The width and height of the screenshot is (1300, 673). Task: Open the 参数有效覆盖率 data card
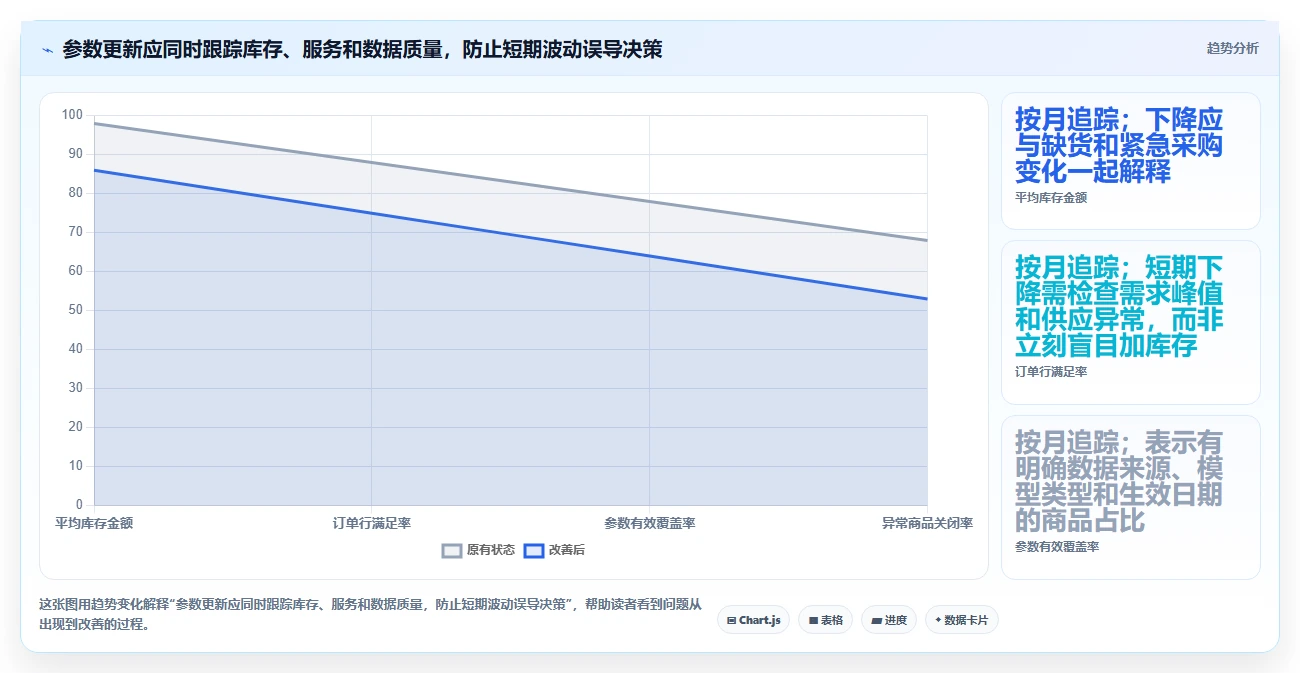click(1131, 497)
